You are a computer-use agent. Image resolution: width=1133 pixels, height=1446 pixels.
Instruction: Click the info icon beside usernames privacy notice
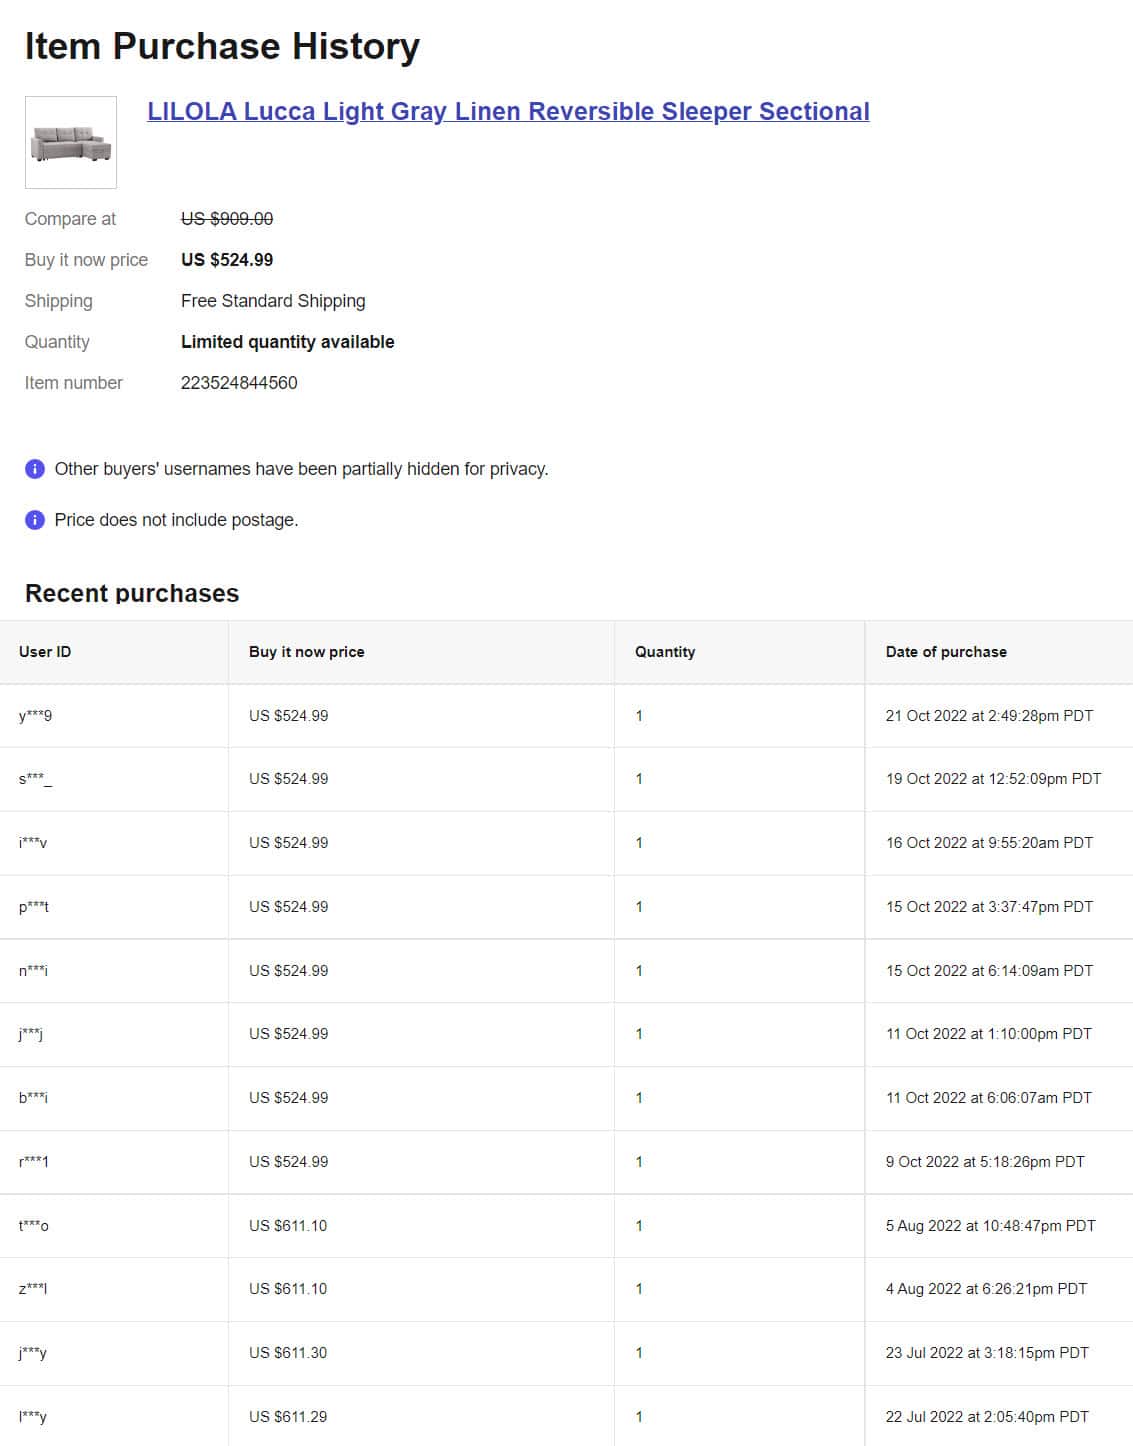[x=35, y=469]
